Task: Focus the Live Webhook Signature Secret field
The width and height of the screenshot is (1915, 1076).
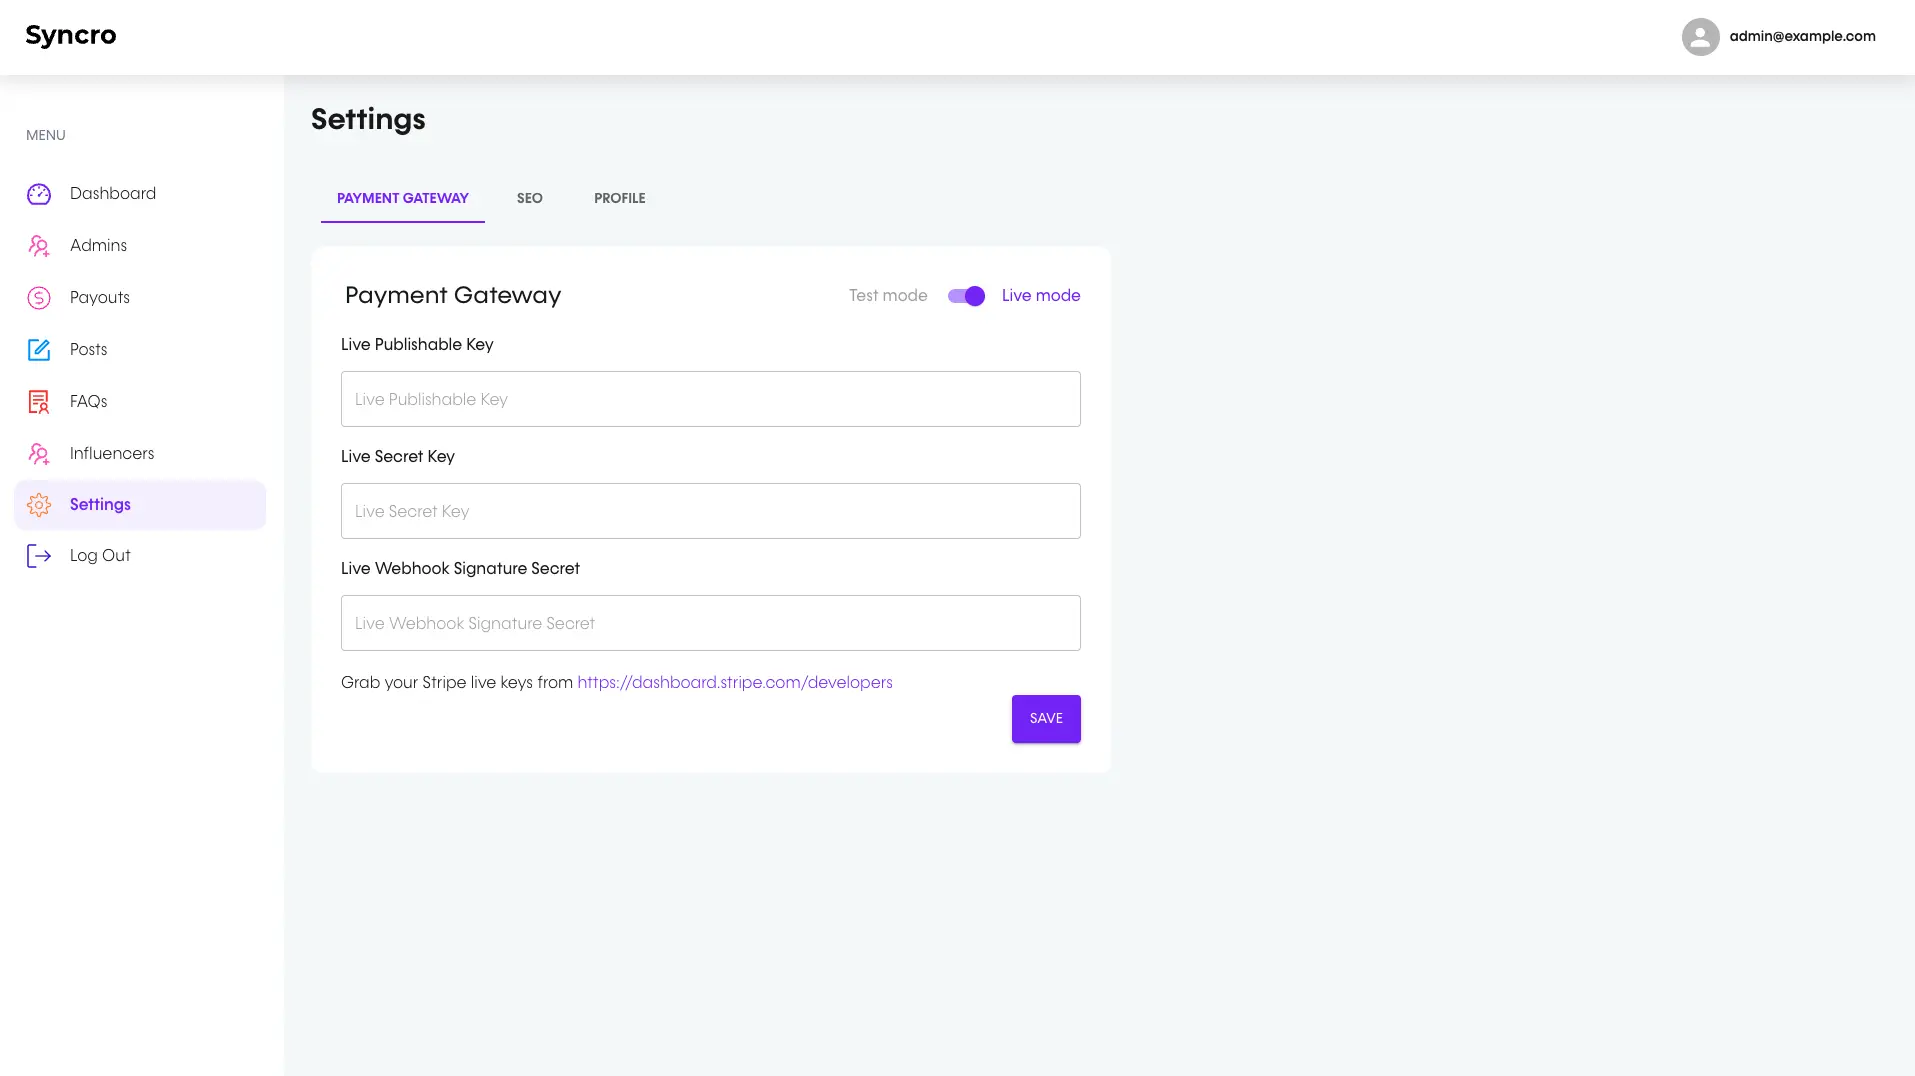Action: (x=711, y=623)
